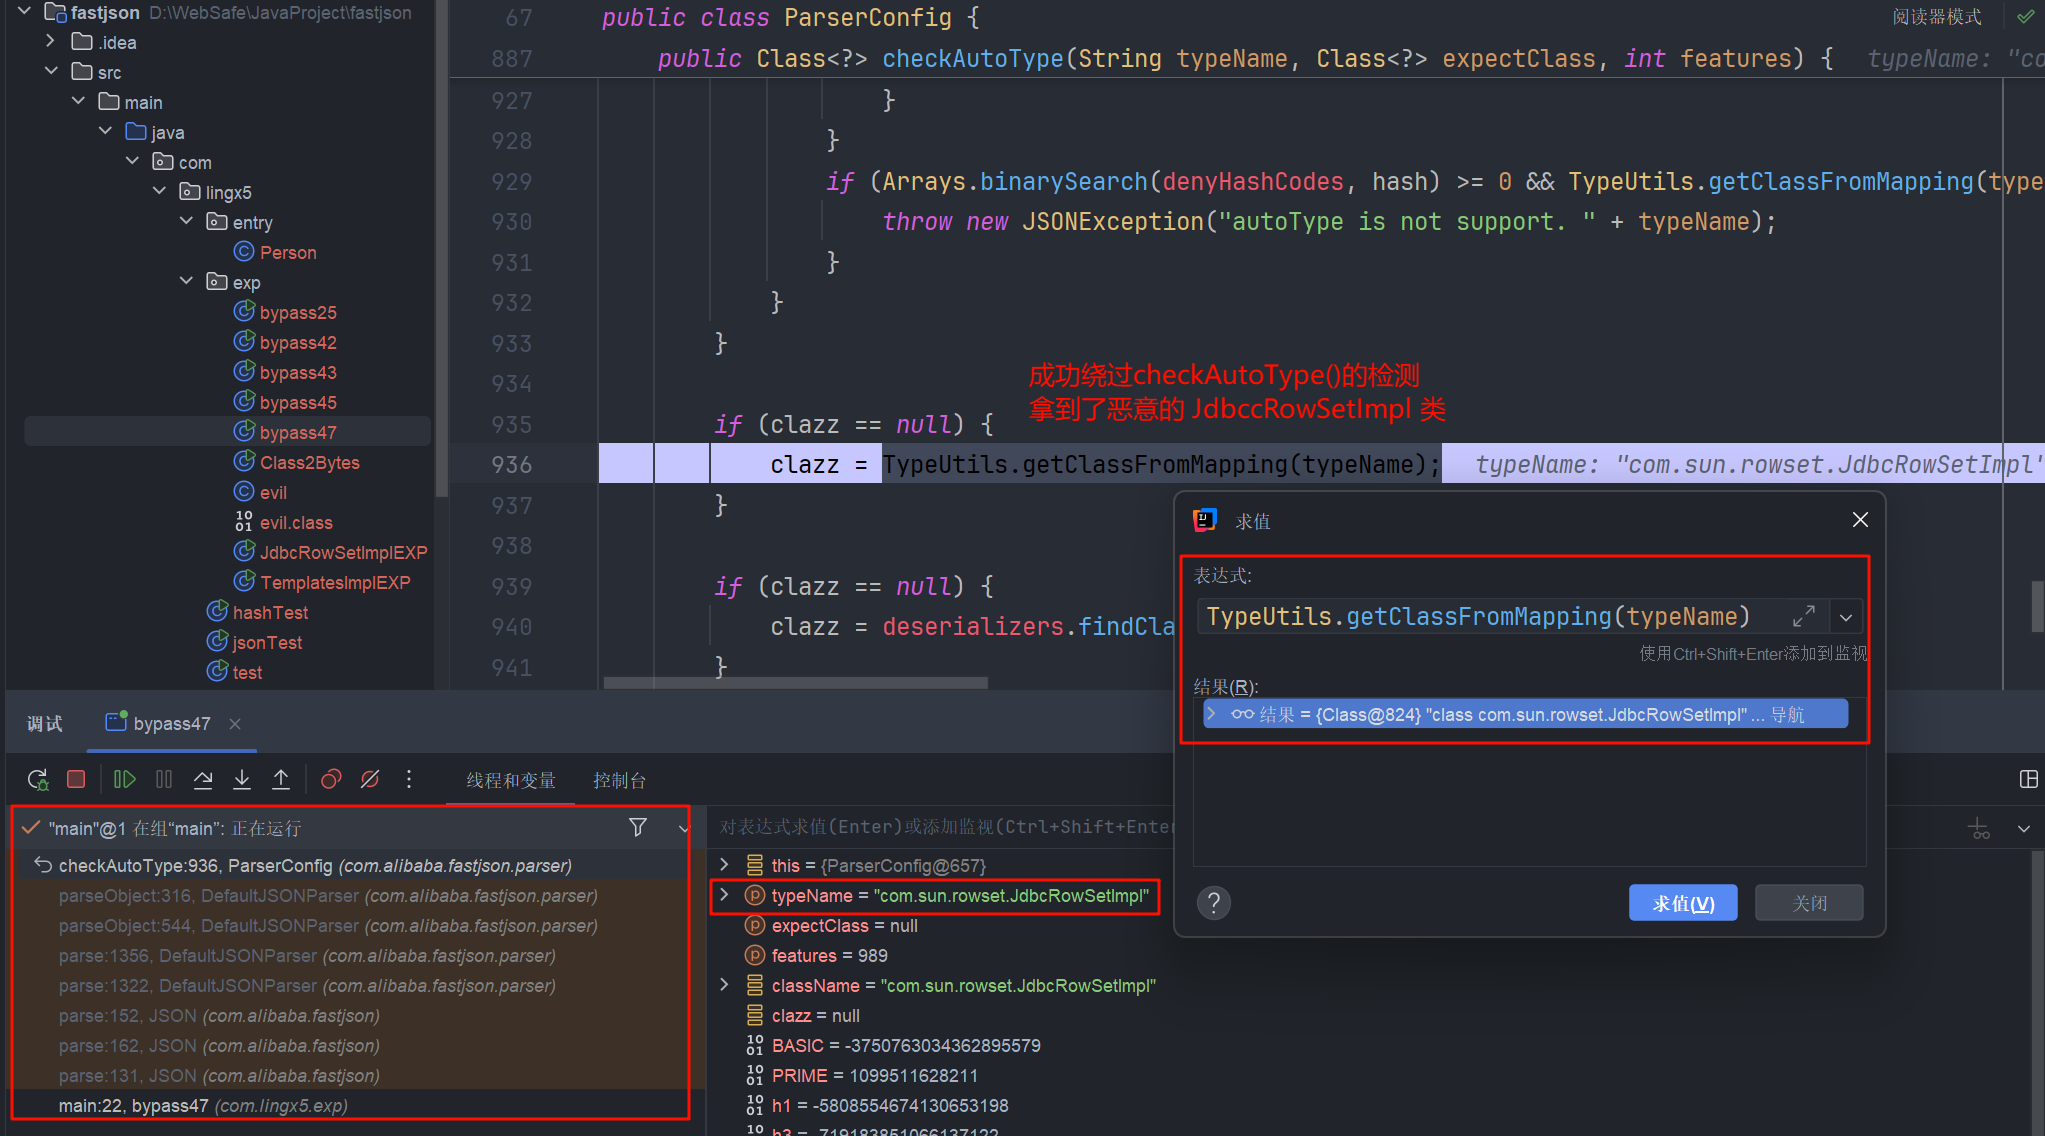Click the evaluate button in dialog

(1682, 903)
